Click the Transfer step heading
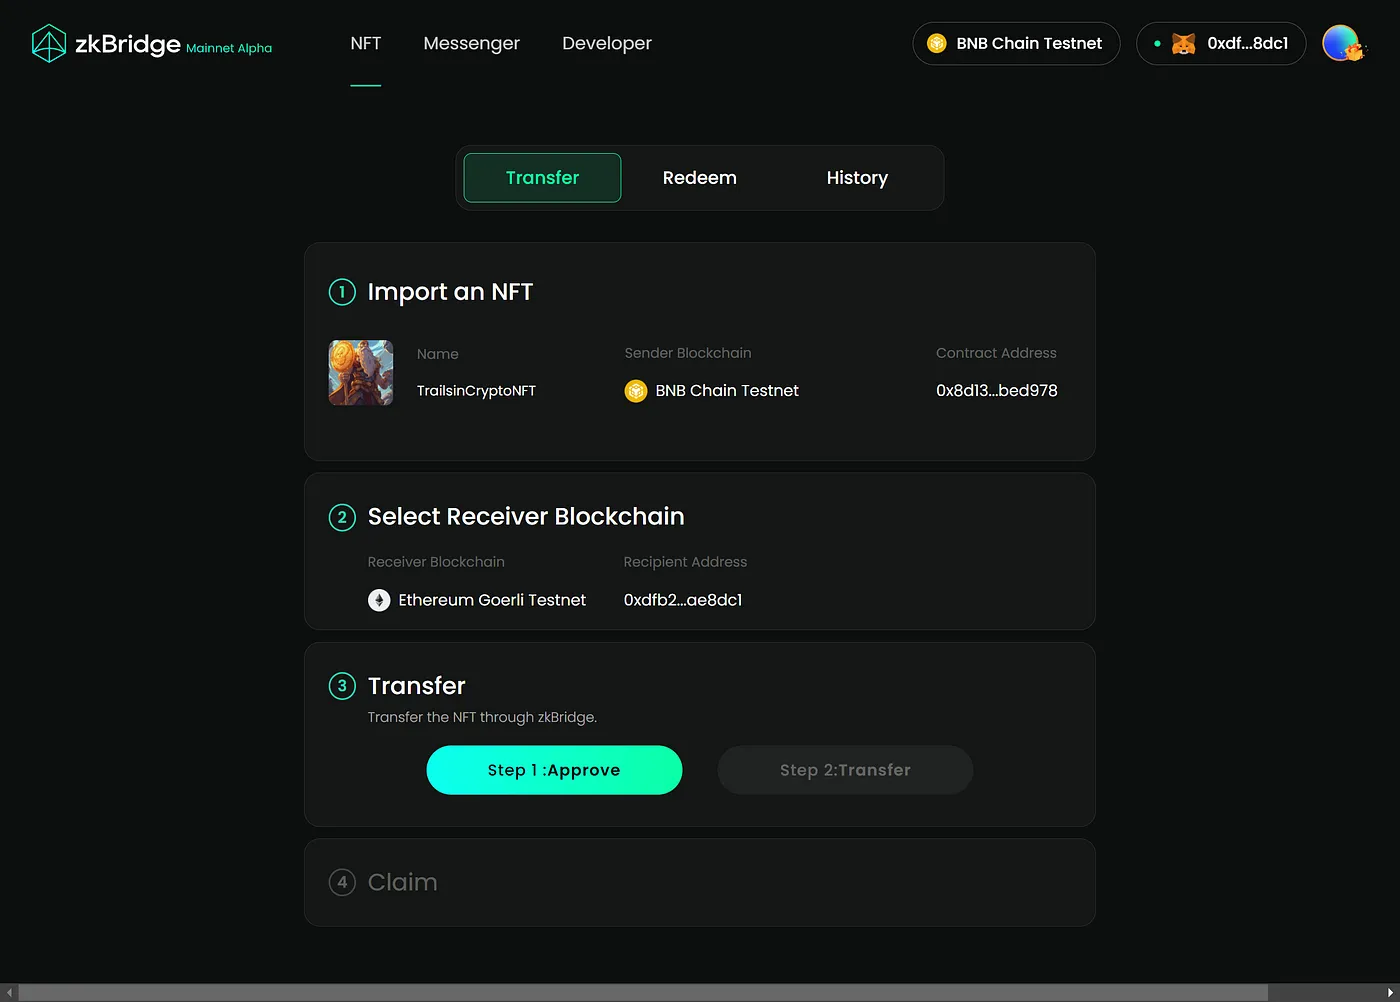Image resolution: width=1400 pixels, height=1002 pixels. (x=416, y=686)
